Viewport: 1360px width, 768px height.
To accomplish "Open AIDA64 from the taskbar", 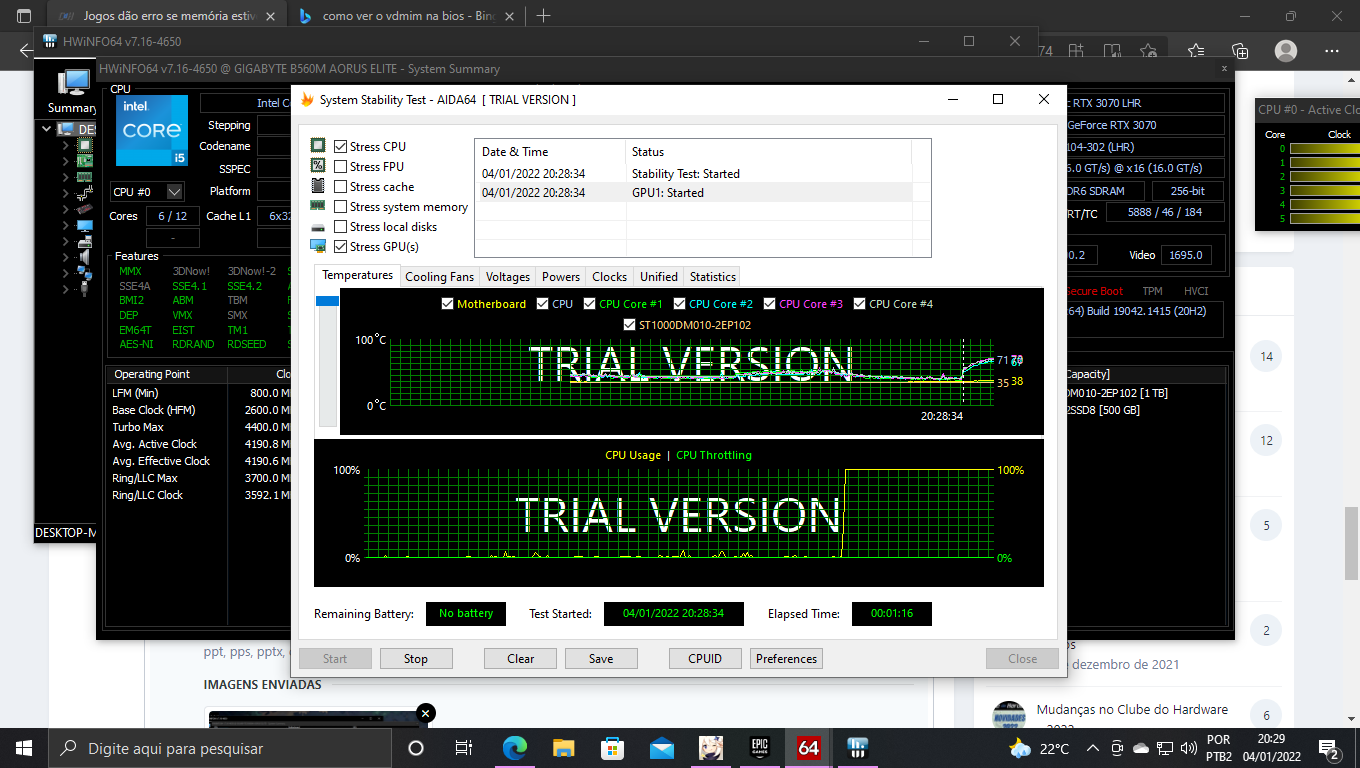I will pyautogui.click(x=809, y=747).
